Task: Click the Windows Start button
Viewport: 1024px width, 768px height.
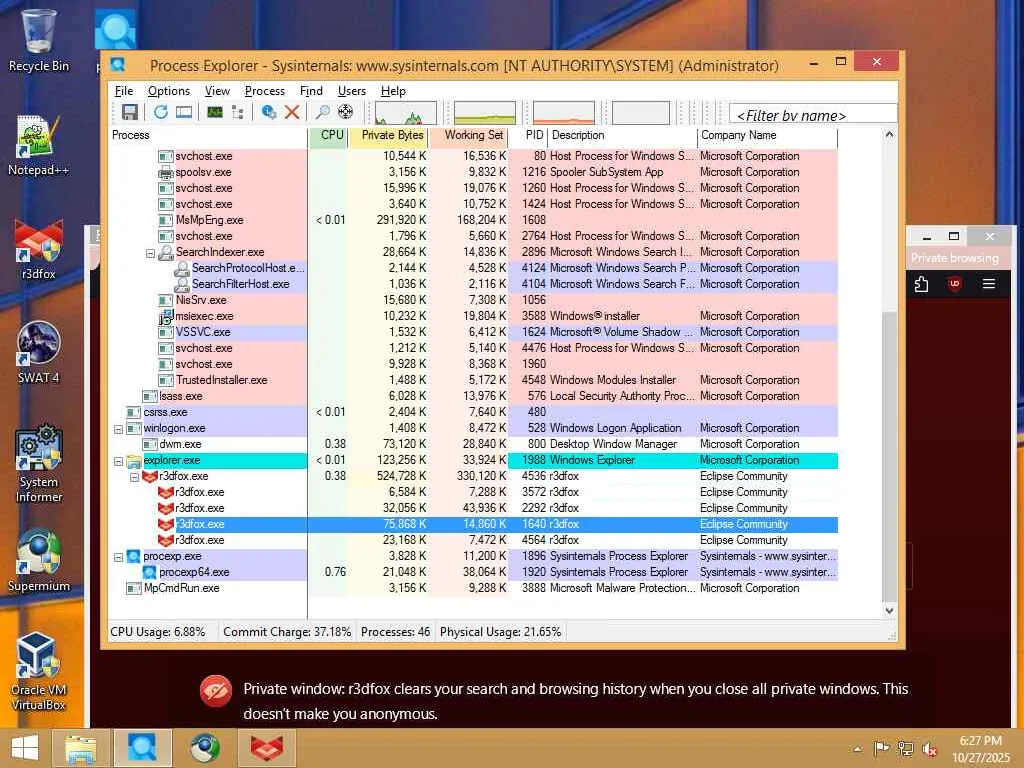Action: pos(25,748)
